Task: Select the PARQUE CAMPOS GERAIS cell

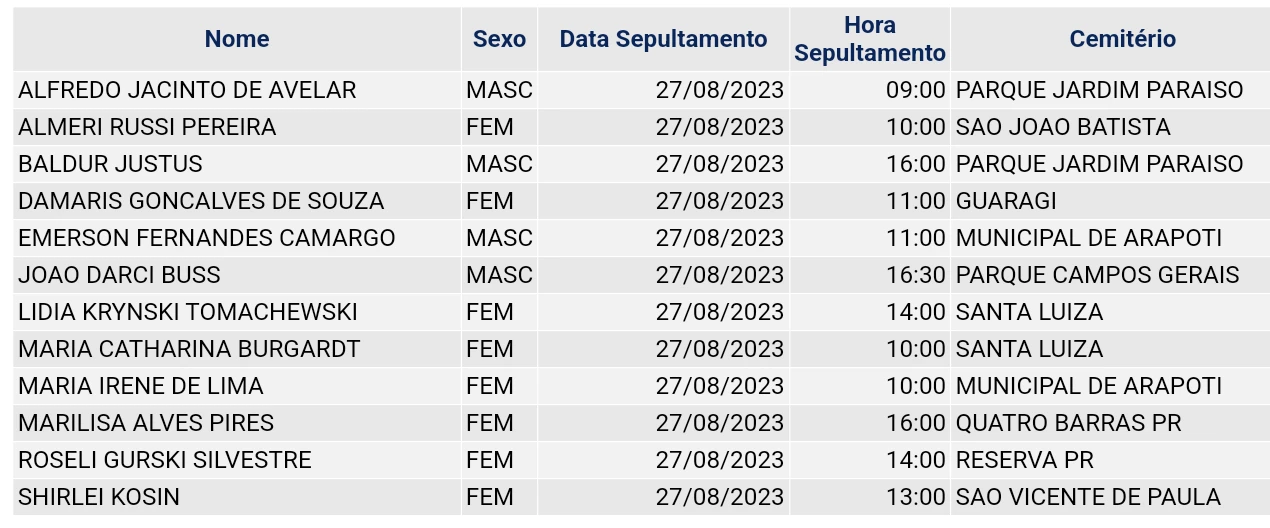Action: pyautogui.click(x=1097, y=275)
